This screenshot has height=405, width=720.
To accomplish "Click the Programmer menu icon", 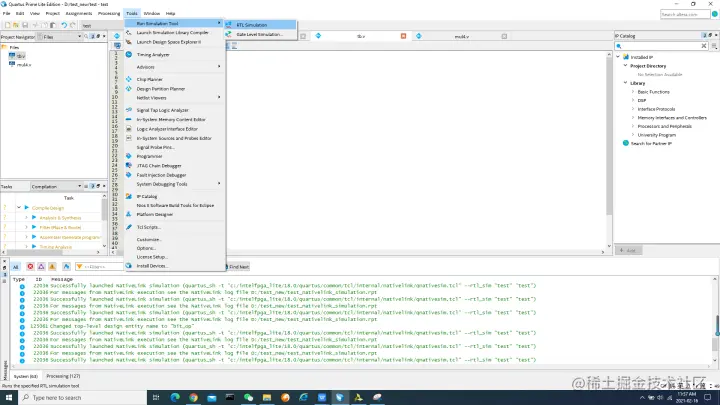I will pyautogui.click(x=129, y=156).
